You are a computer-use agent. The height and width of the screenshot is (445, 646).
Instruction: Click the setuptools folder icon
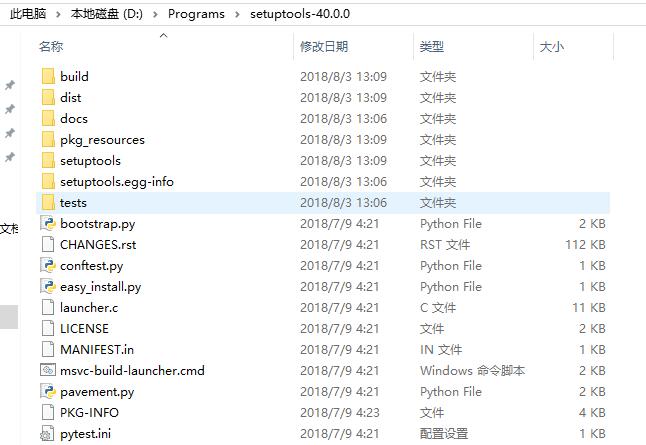[48, 161]
